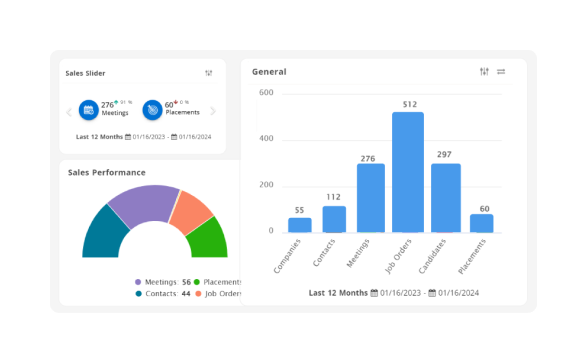This screenshot has width=587, height=363.
Task: Click General chart end date calendar icon
Action: pyautogui.click(x=432, y=293)
